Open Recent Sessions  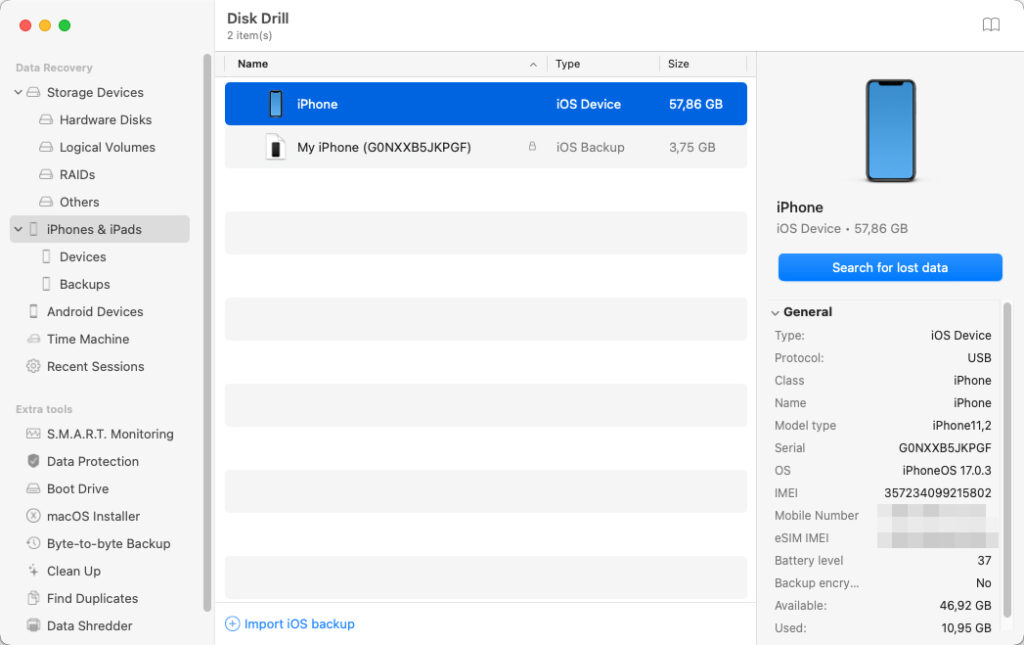[95, 366]
